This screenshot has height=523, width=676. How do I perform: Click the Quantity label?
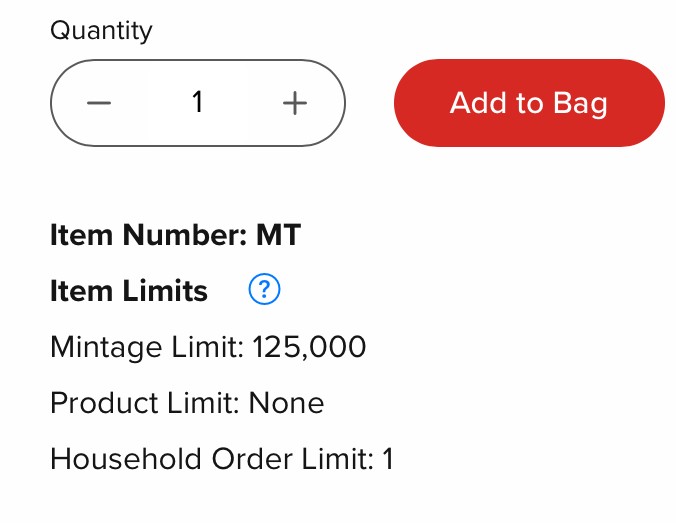[101, 31]
